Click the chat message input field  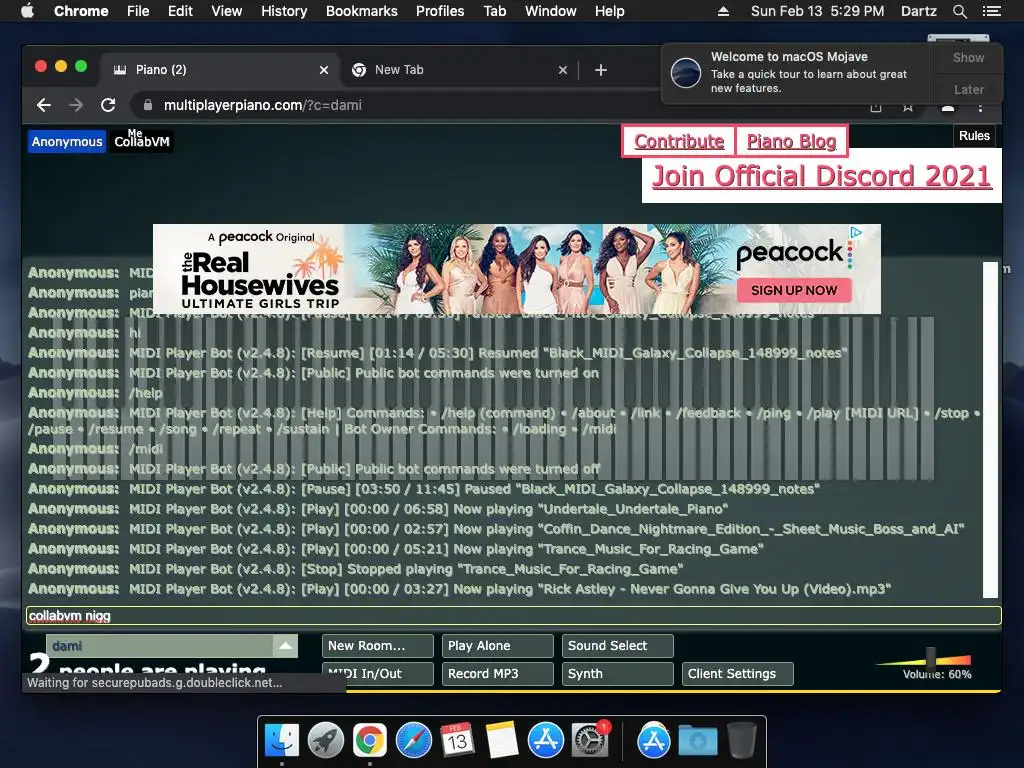513,616
